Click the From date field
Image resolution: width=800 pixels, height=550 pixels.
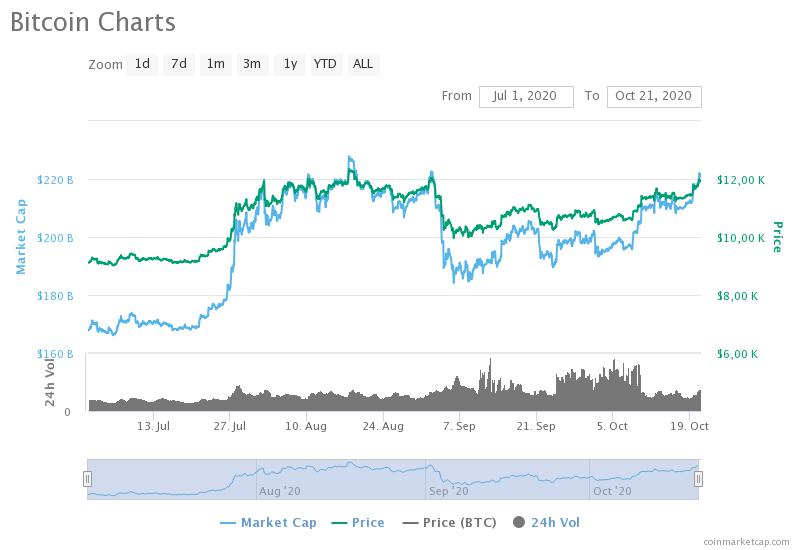[526, 96]
